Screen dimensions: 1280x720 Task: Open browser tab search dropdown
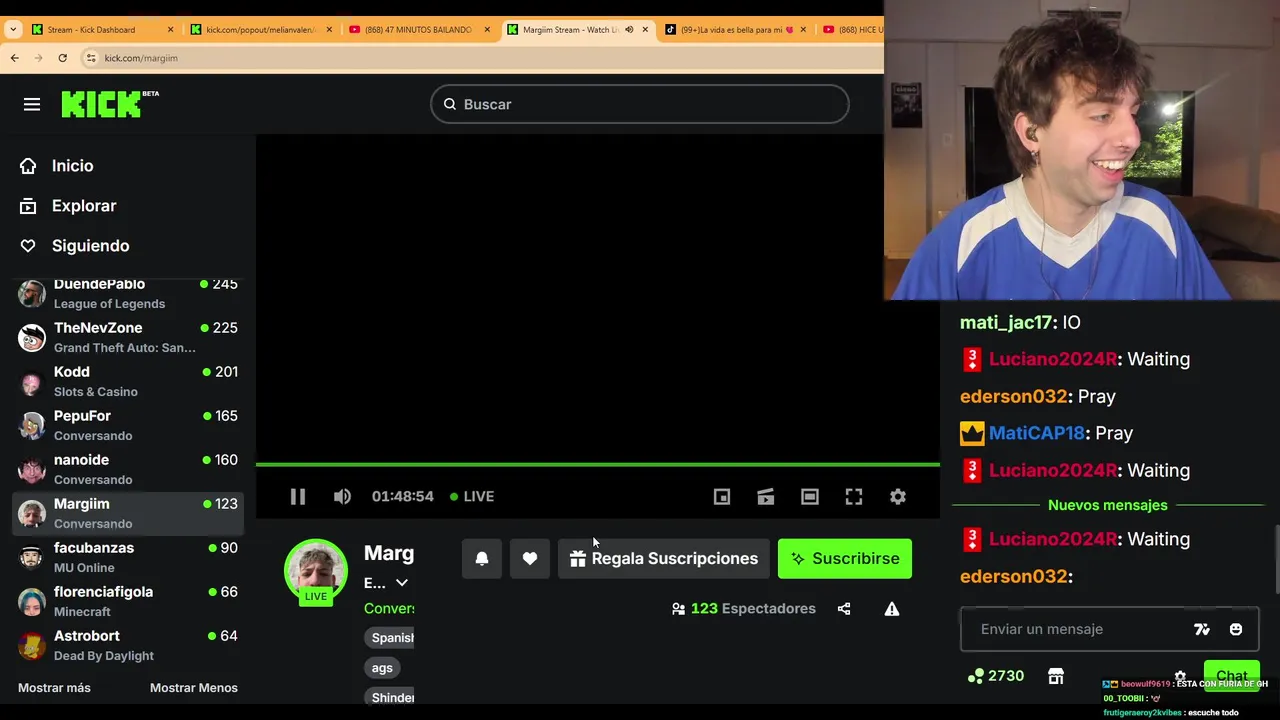click(13, 30)
